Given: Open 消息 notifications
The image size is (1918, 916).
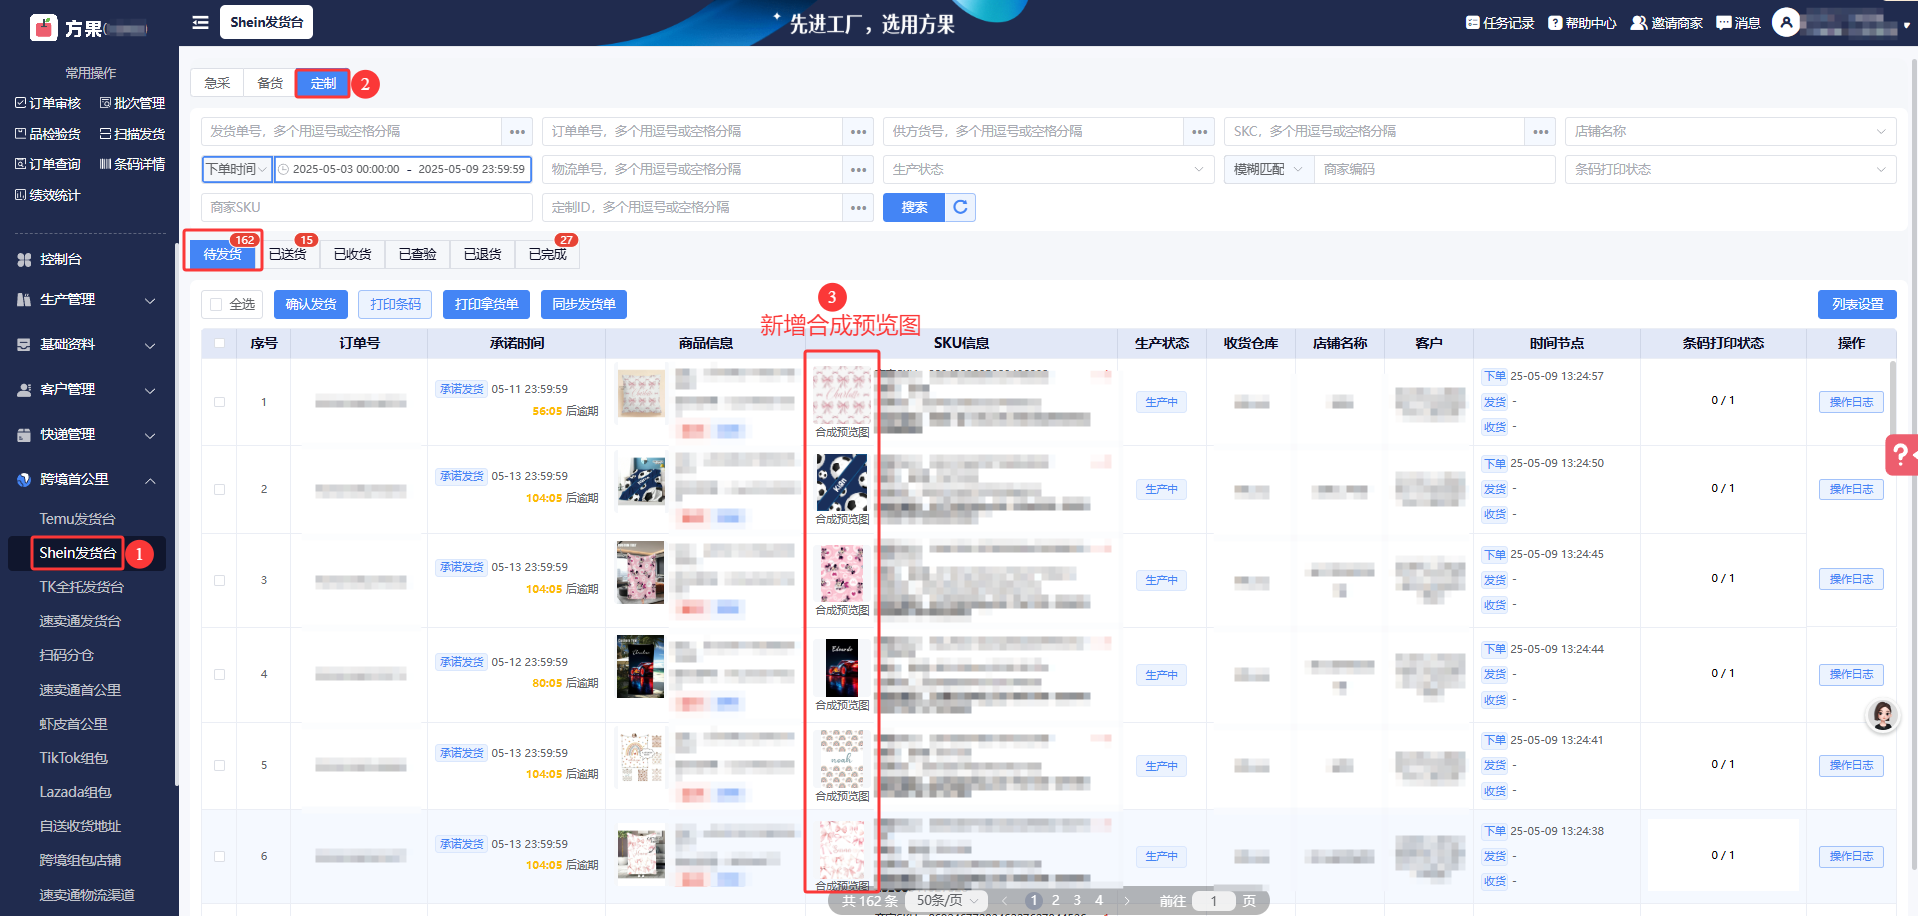Looking at the screenshot, I should 1738,23.
